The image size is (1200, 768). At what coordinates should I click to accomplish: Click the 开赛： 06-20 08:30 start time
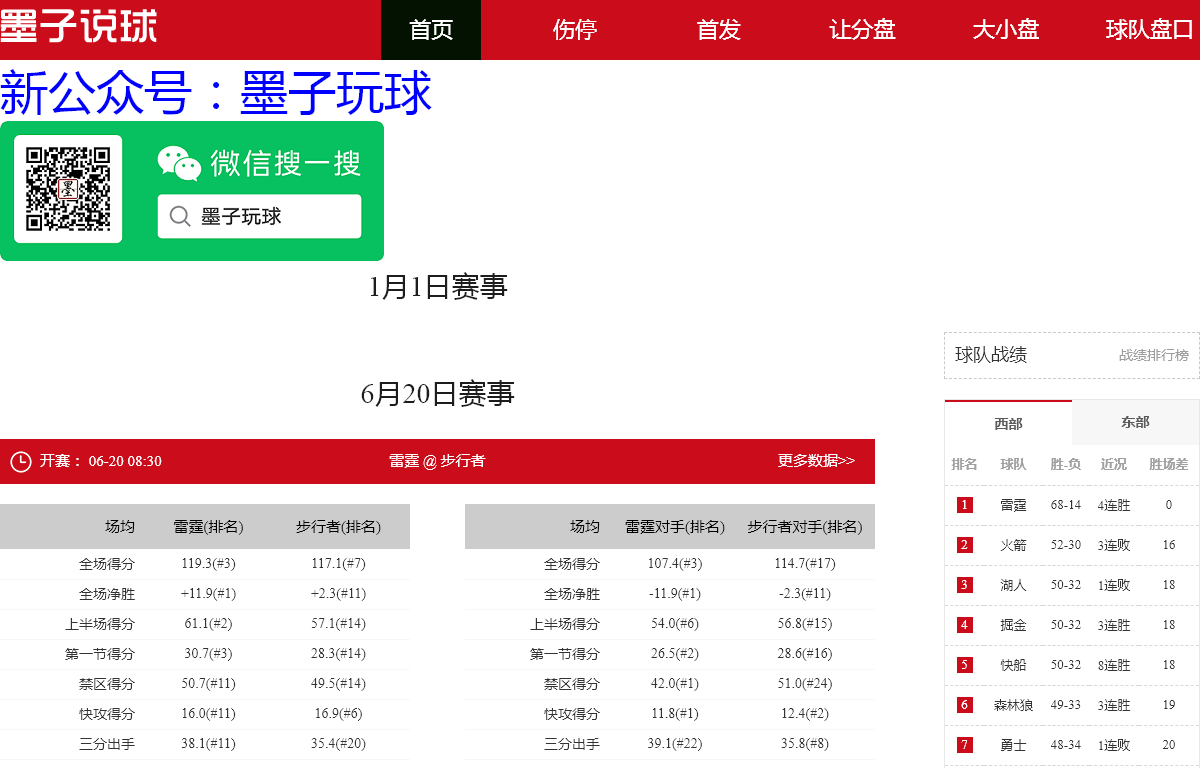pyautogui.click(x=100, y=461)
